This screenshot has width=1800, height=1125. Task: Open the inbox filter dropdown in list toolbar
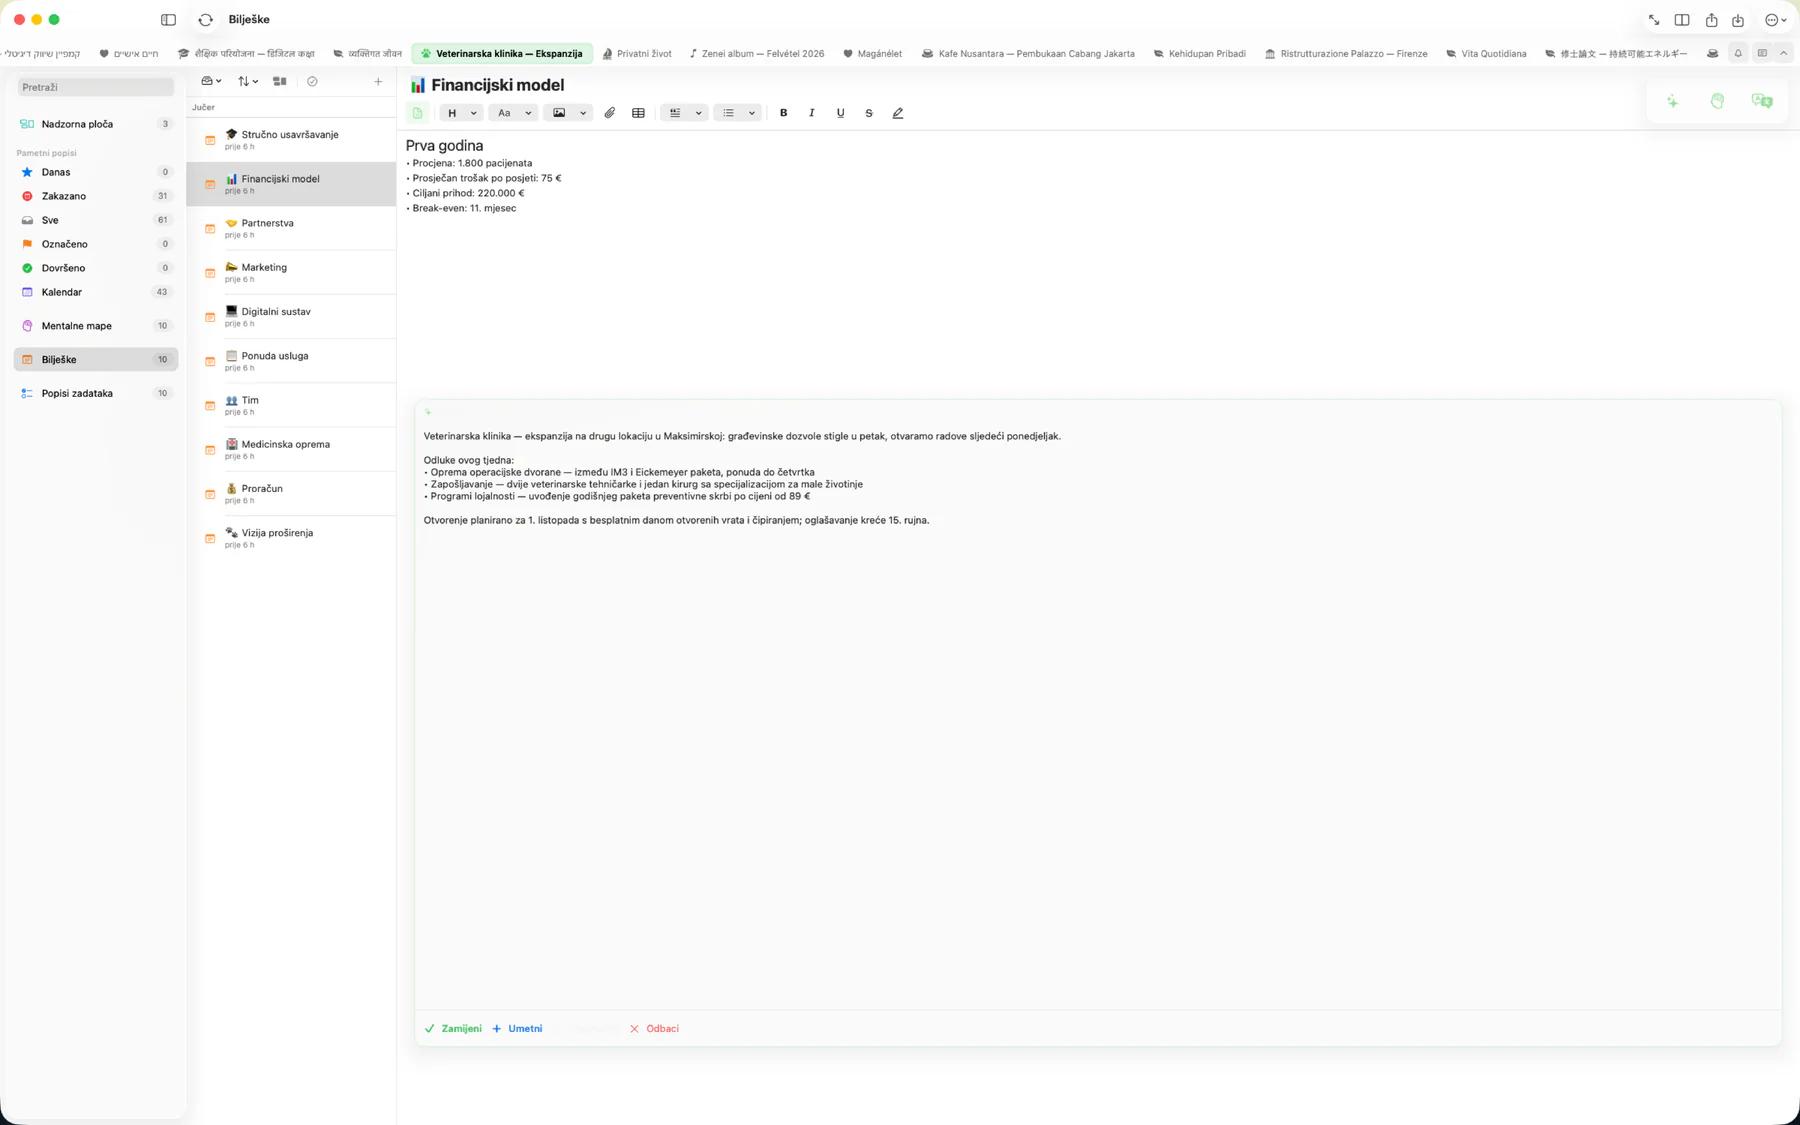[x=211, y=81]
